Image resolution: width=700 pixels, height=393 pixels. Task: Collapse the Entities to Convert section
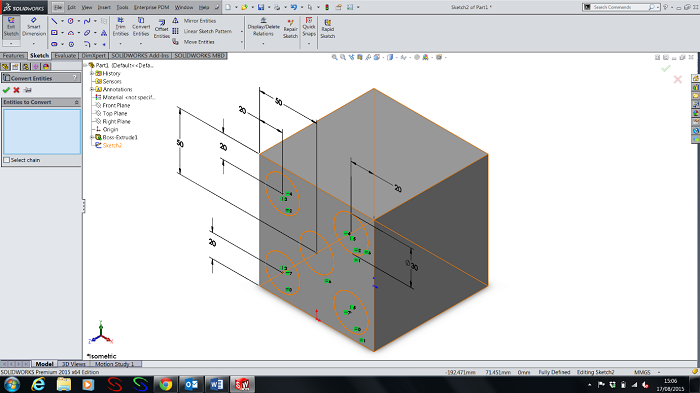(76, 102)
